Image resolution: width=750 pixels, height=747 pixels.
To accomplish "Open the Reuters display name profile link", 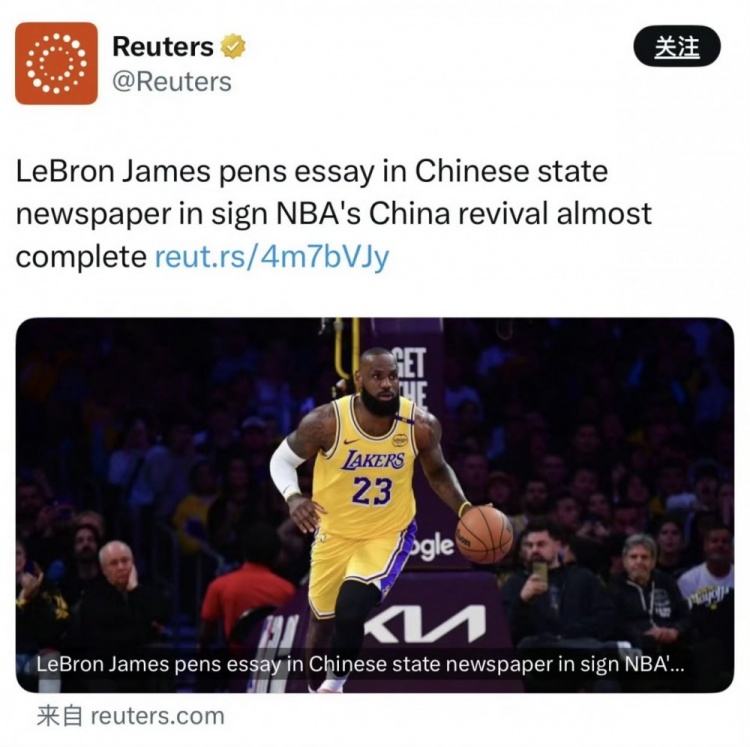I will pyautogui.click(x=163, y=46).
